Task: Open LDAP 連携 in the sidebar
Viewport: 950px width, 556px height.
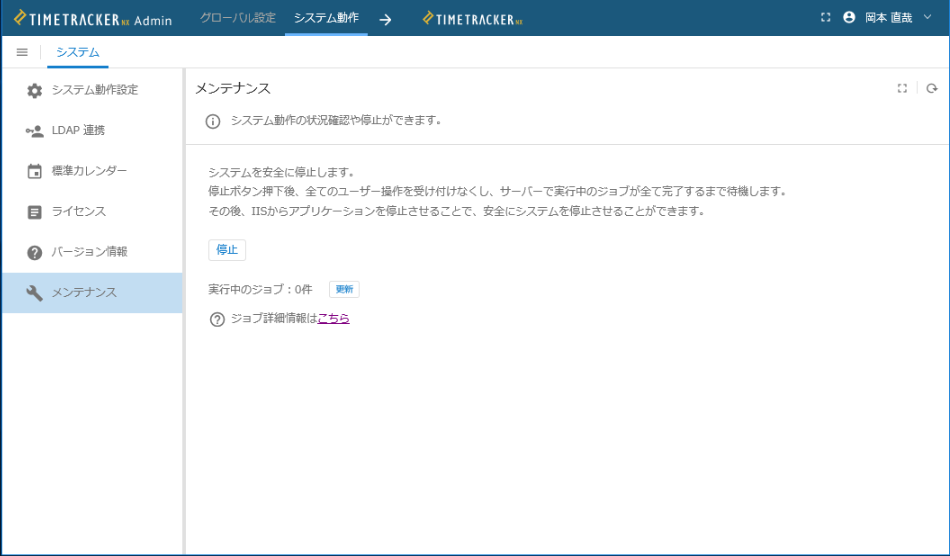Action: pyautogui.click(x=92, y=130)
